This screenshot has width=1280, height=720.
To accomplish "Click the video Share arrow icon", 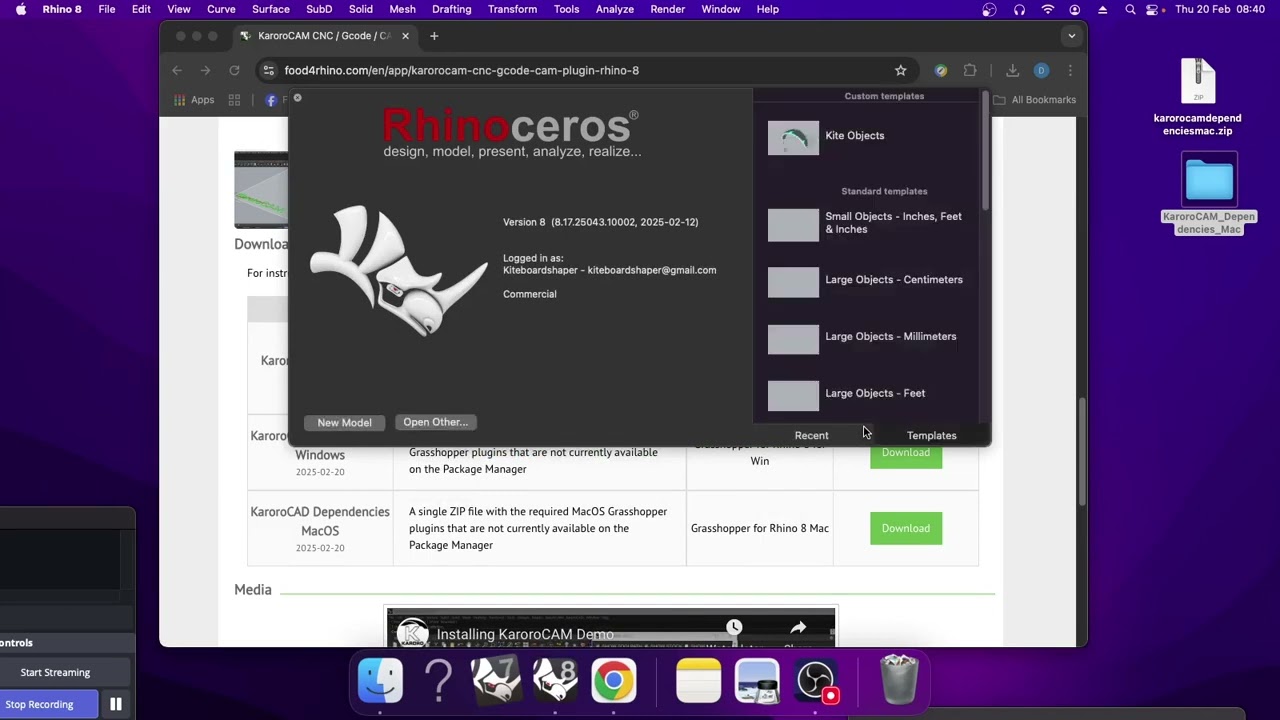I will [x=798, y=628].
